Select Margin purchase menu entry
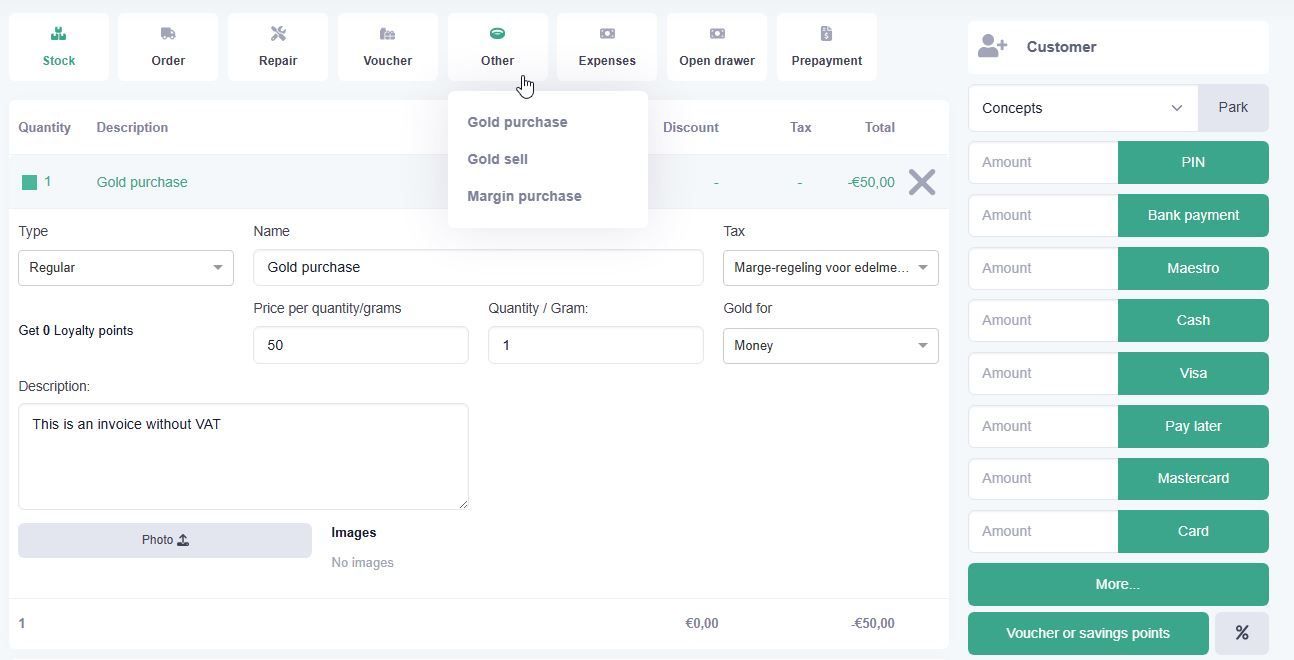This screenshot has height=660, width=1294. (x=524, y=196)
